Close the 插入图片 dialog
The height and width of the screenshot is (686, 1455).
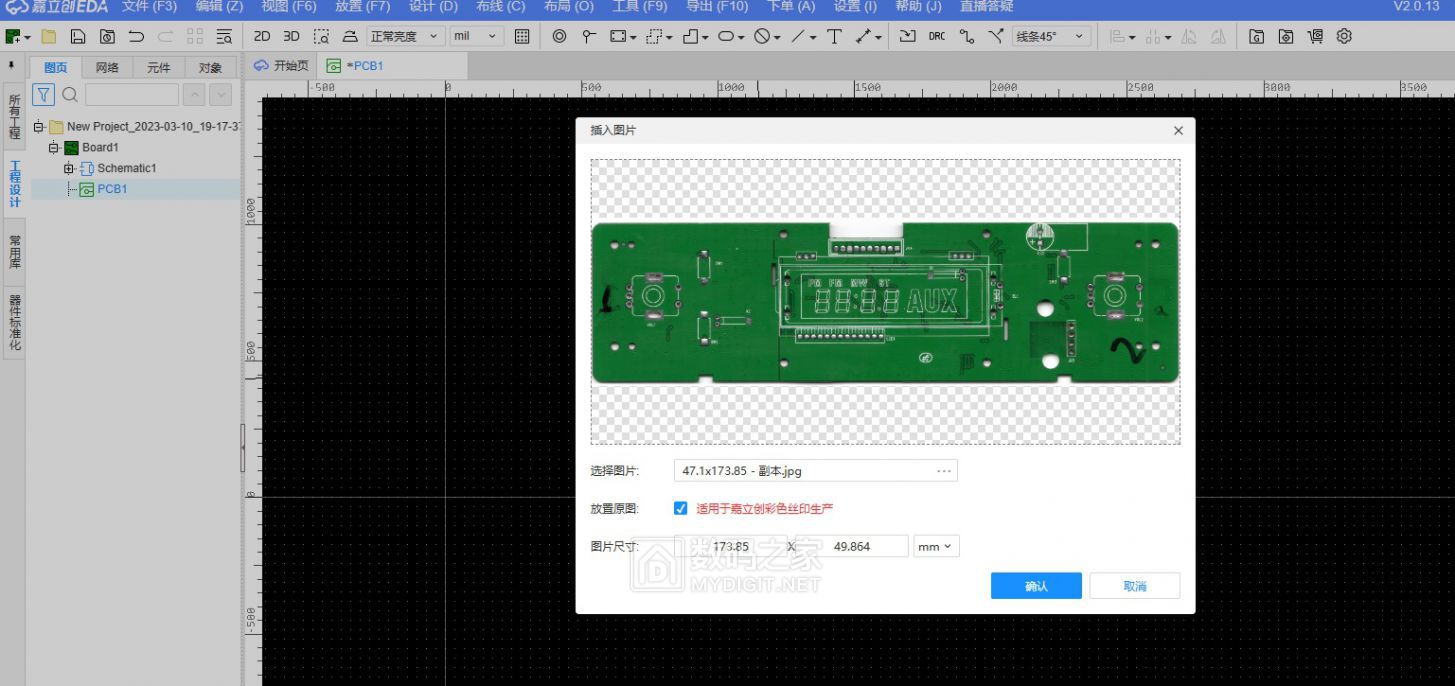coord(1178,131)
